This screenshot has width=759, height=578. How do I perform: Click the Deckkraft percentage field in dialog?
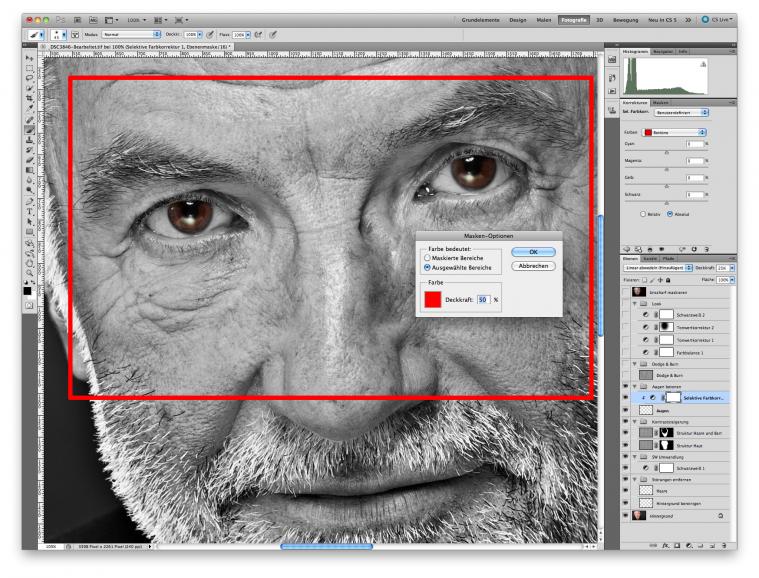(x=484, y=300)
